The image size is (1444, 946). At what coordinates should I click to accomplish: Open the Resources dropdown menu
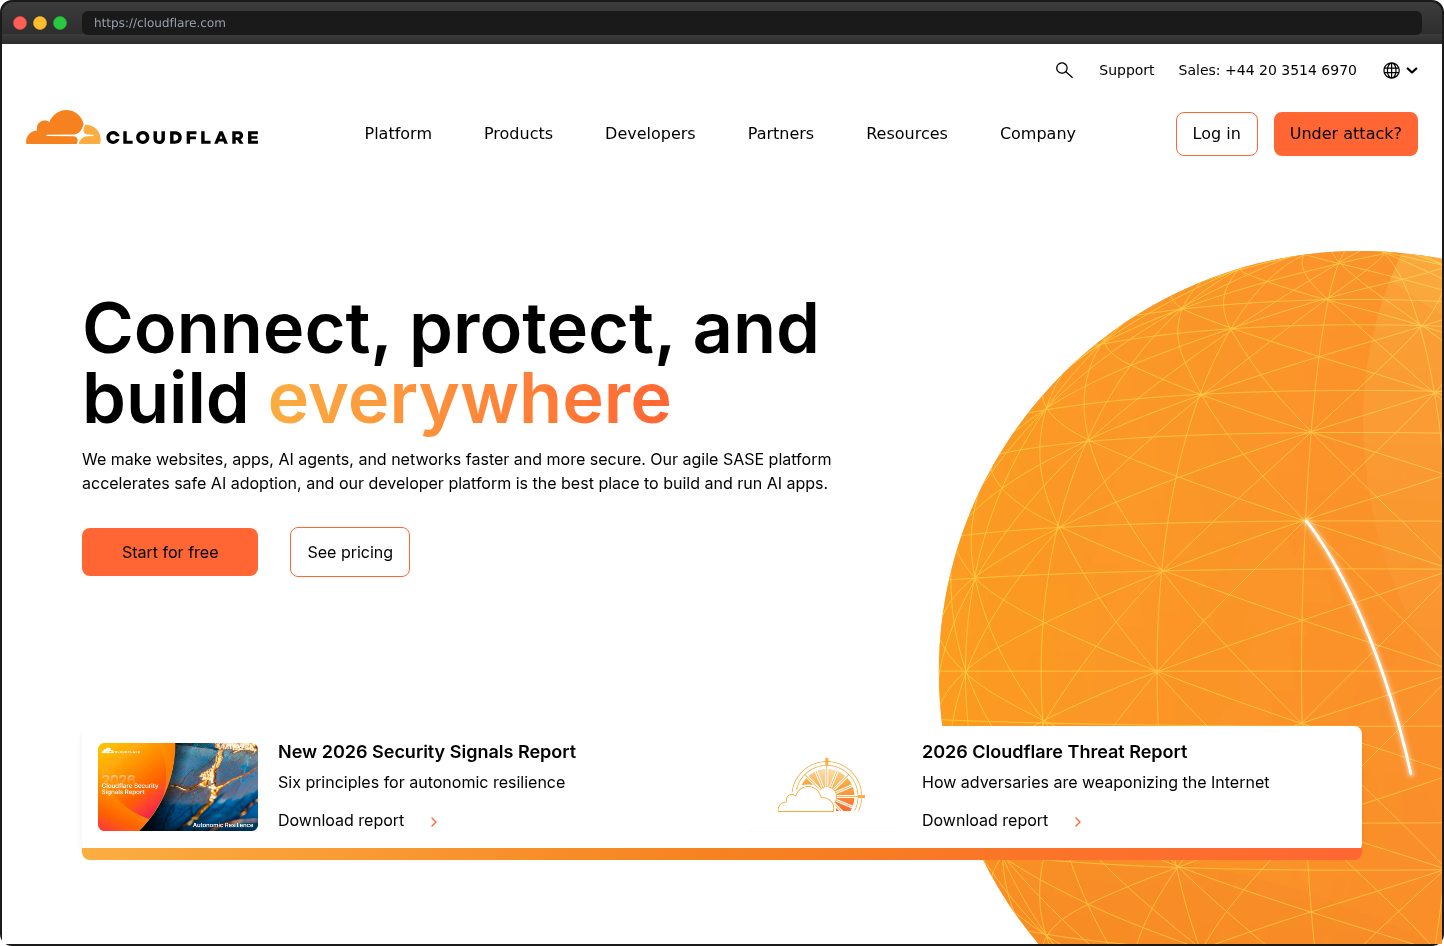click(906, 133)
